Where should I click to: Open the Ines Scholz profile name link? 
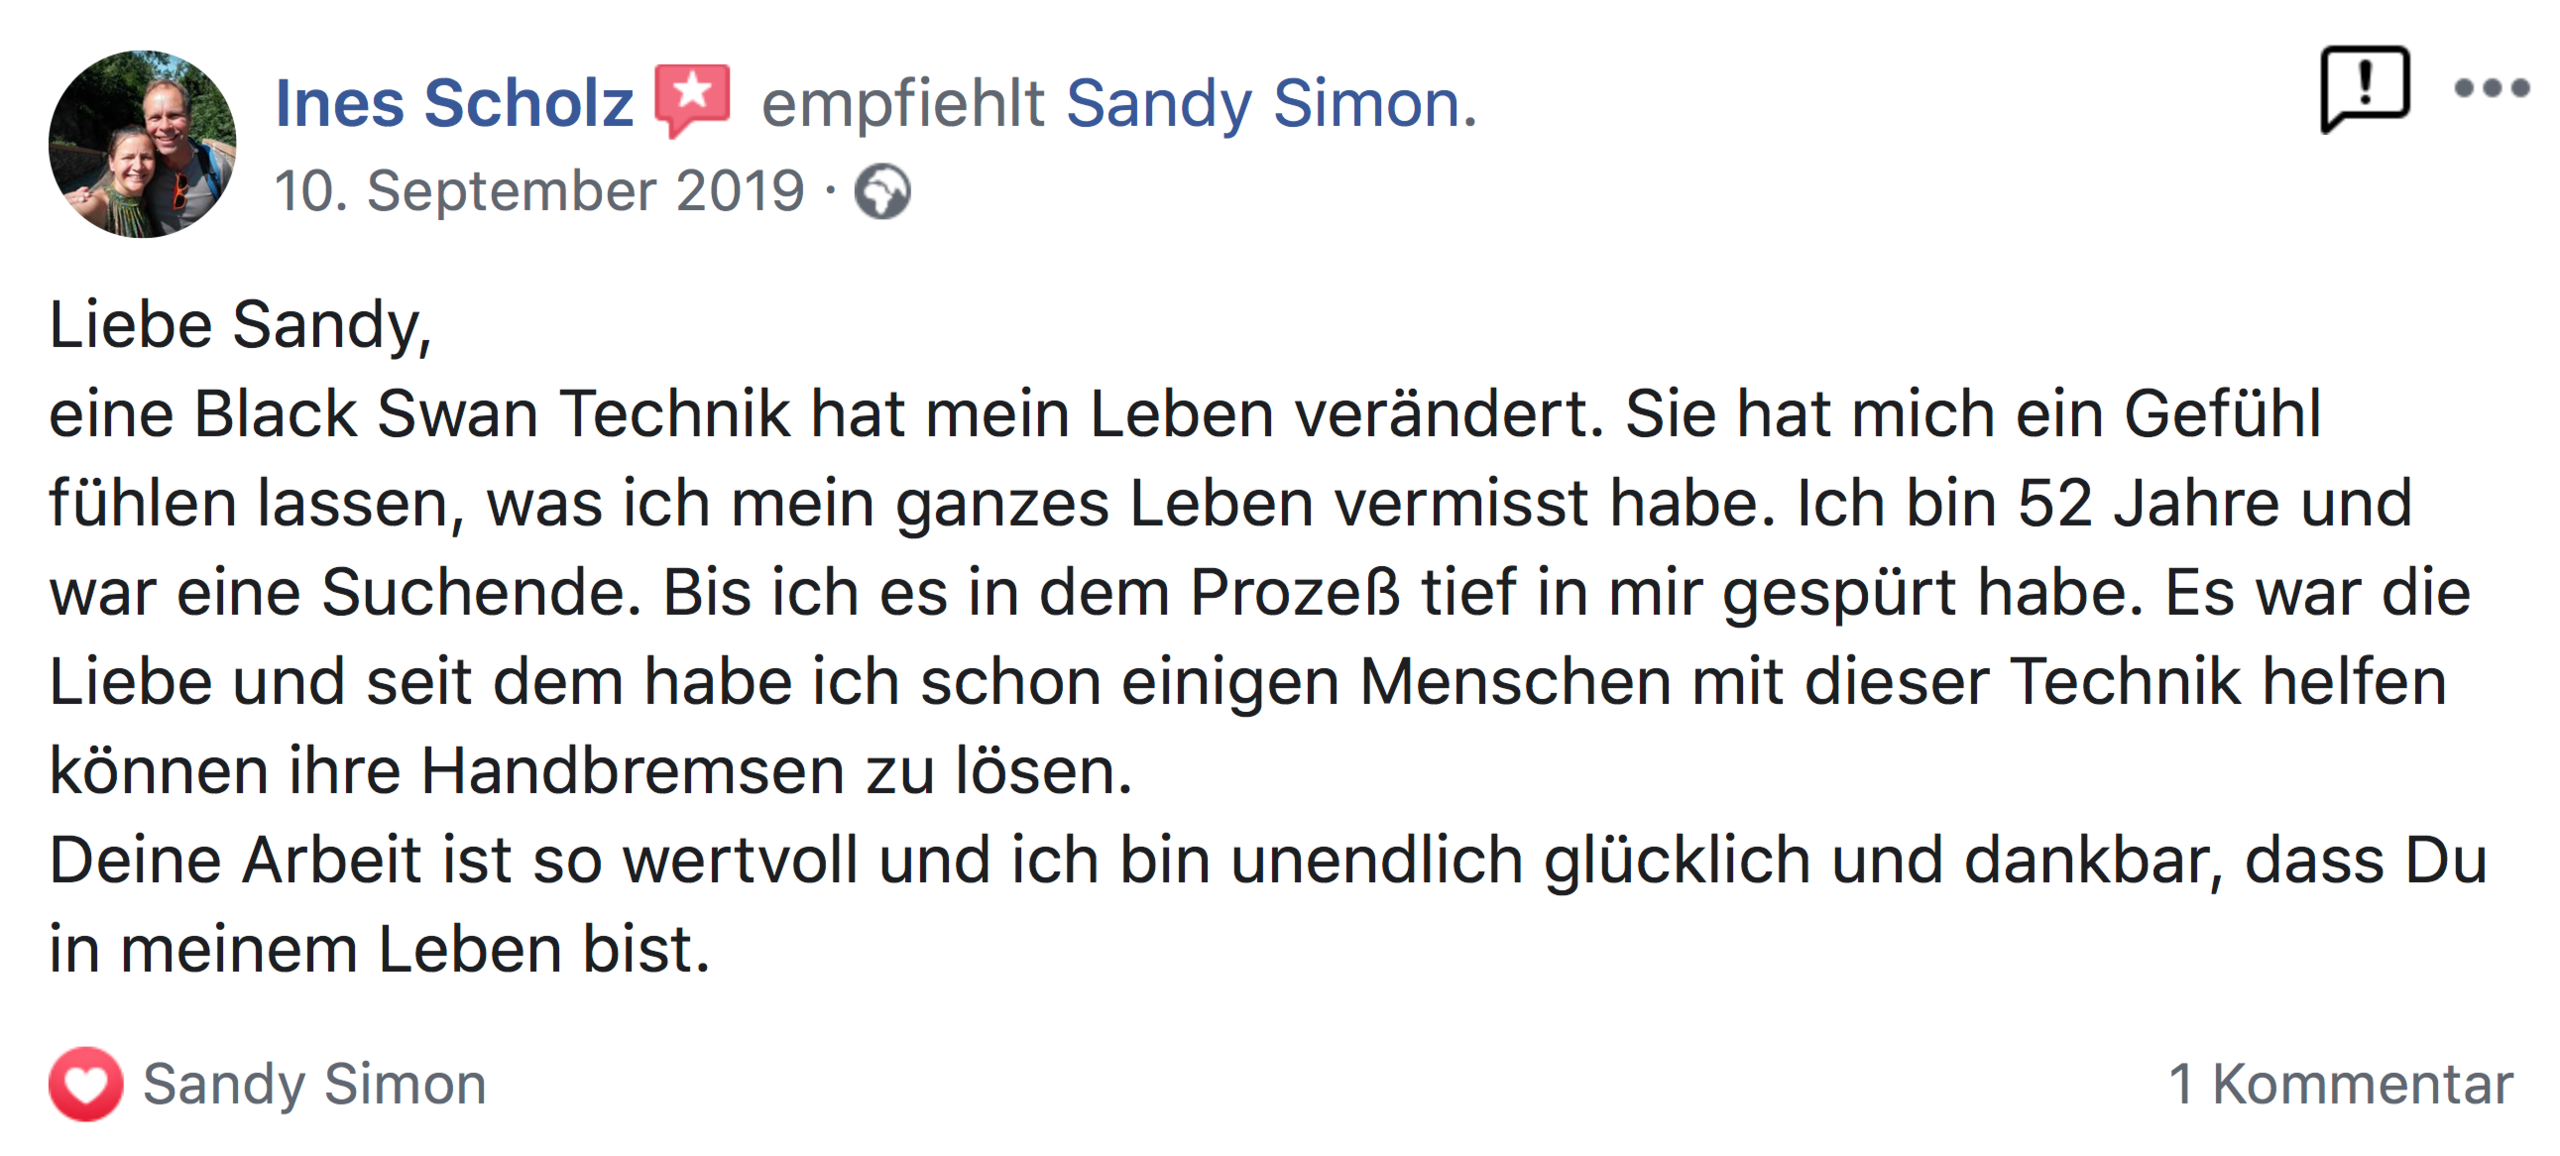point(454,103)
